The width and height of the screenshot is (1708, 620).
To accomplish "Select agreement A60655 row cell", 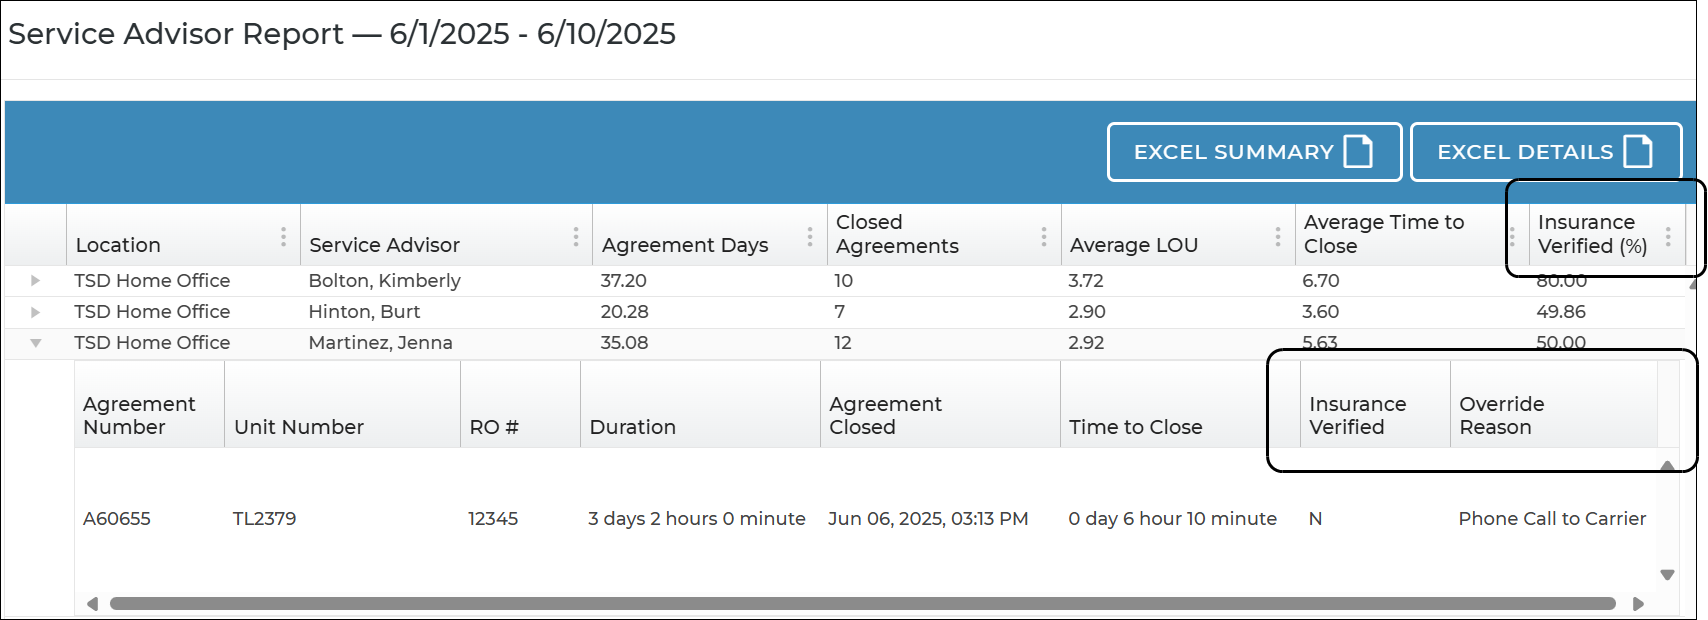I will (x=117, y=519).
